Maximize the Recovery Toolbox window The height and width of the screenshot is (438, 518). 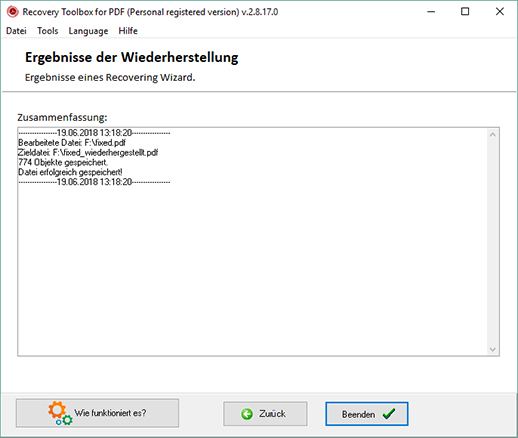coord(465,12)
